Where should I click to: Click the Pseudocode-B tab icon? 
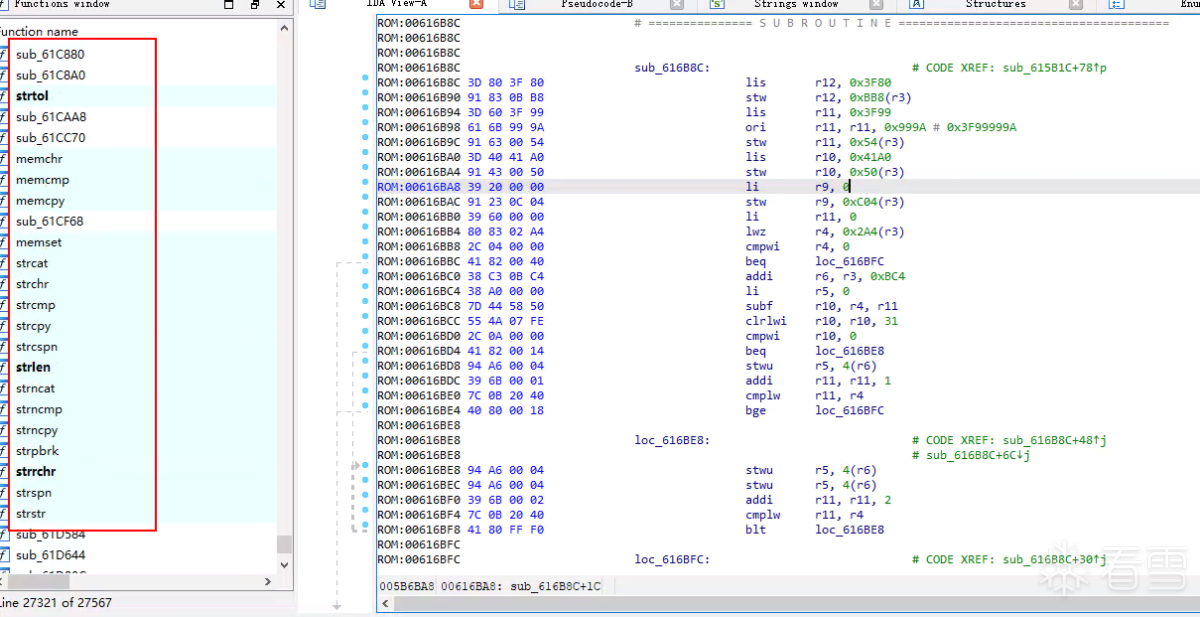tap(517, 4)
